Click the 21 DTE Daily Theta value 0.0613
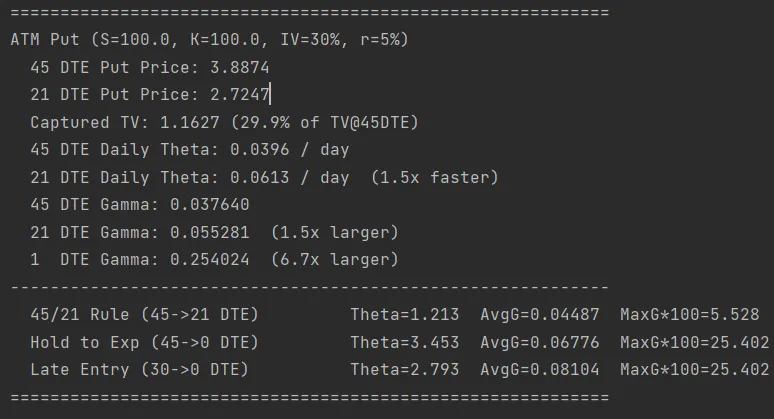Viewport: 774px width, 419px height. point(260,177)
